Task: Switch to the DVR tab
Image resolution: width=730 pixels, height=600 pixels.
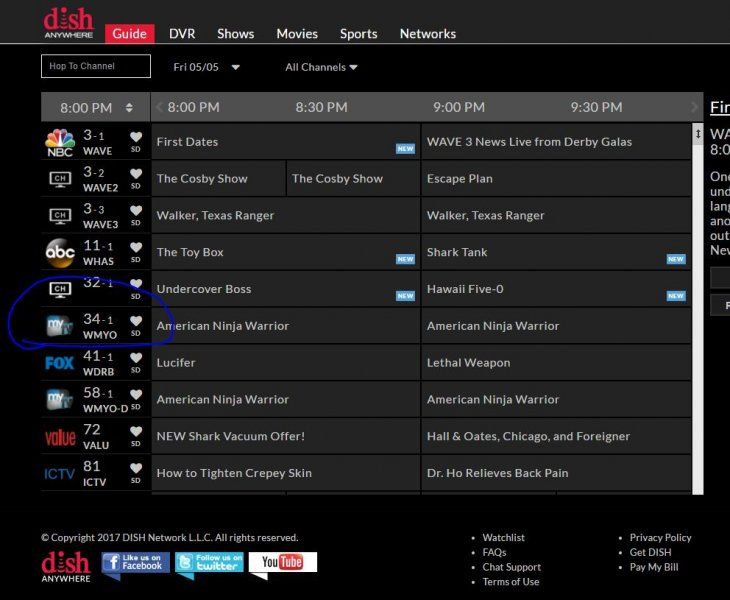Action: tap(182, 34)
